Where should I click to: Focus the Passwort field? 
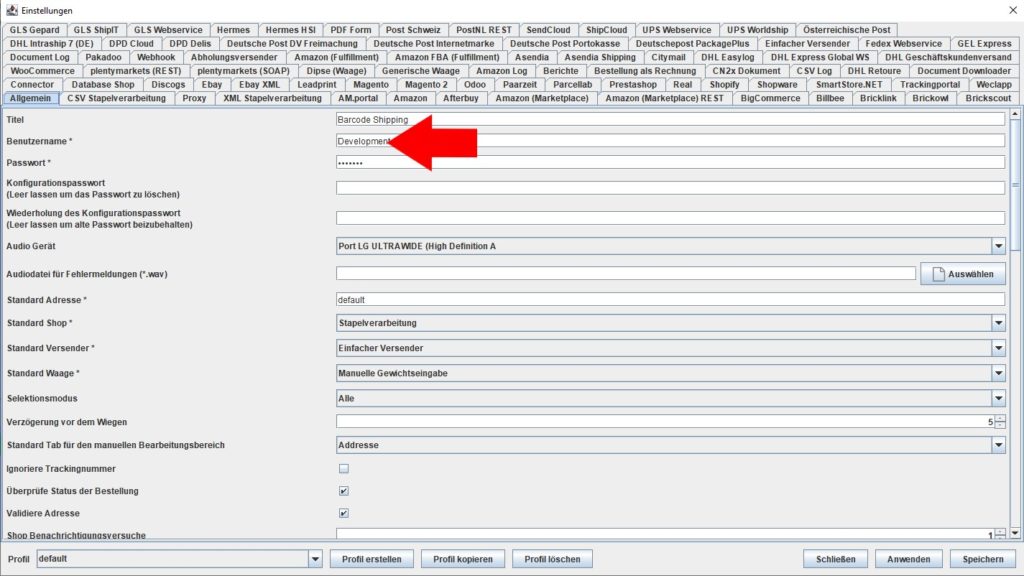670,163
